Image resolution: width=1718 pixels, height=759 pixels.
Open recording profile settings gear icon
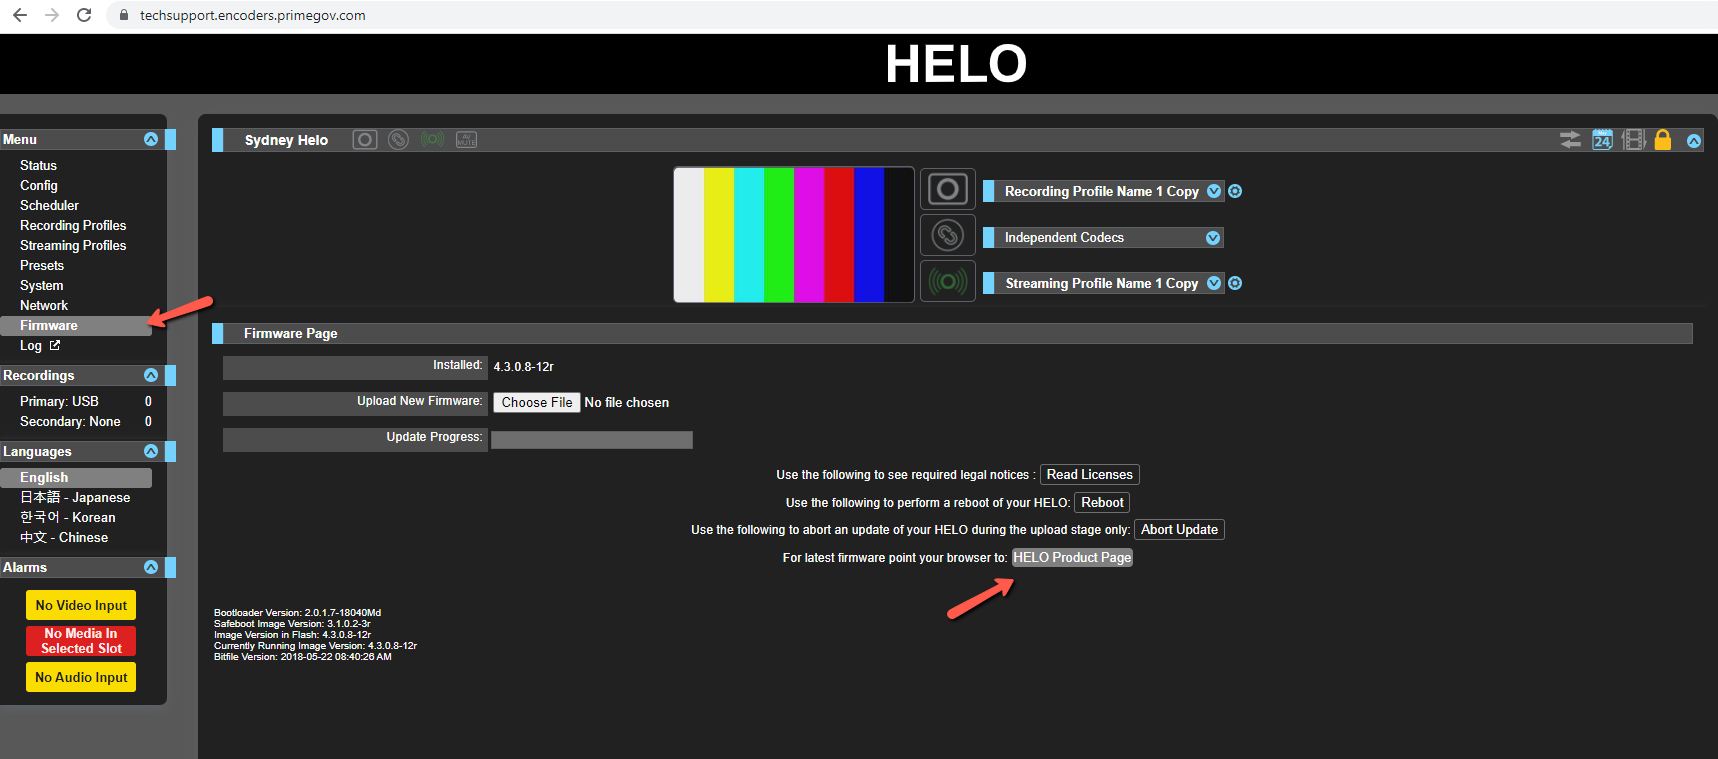[1235, 191]
